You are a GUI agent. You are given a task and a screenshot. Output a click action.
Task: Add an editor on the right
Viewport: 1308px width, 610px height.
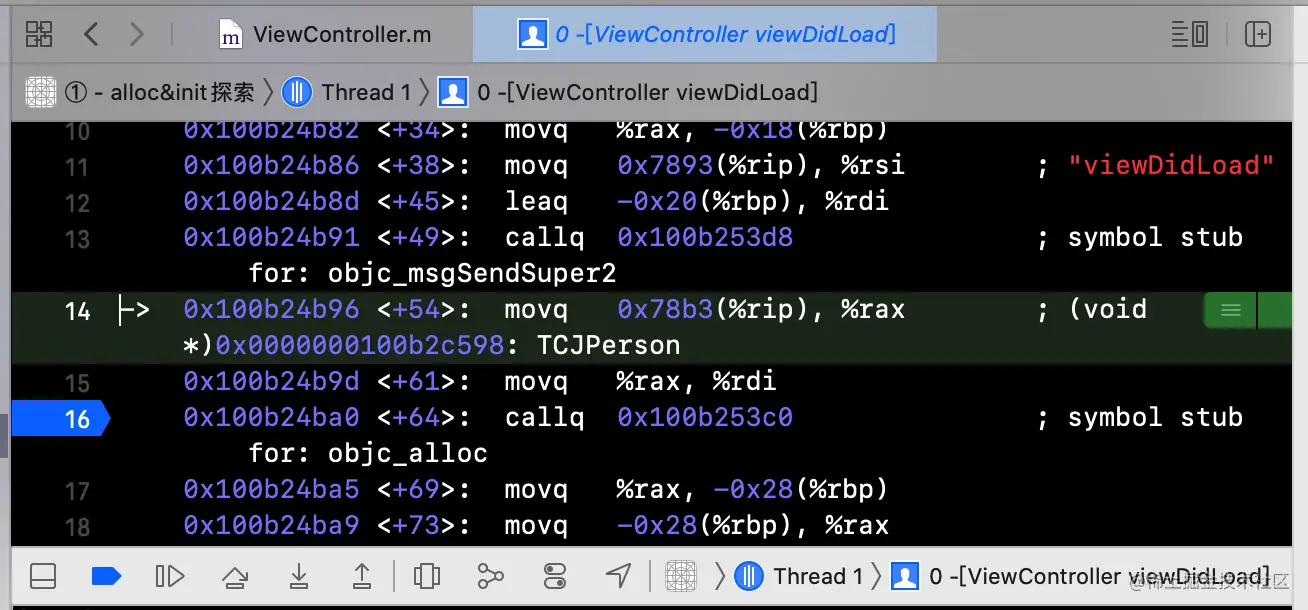[x=1257, y=34]
